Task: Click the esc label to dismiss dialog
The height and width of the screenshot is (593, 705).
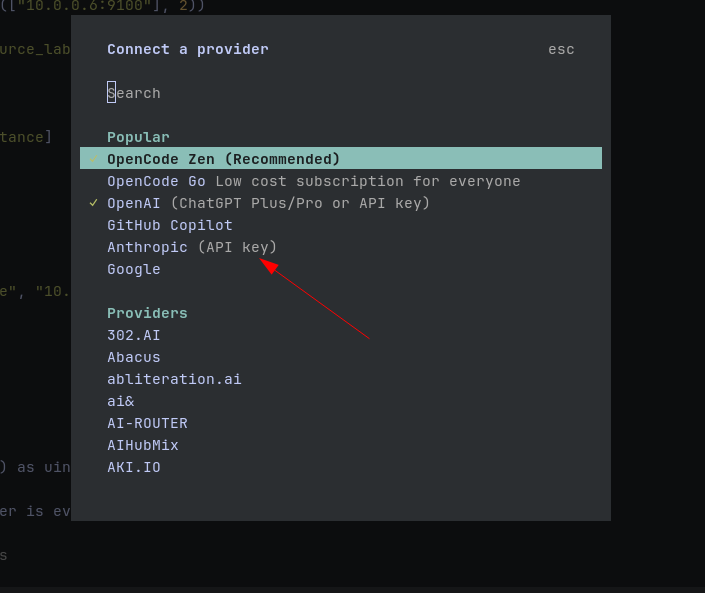Action: coord(561,49)
